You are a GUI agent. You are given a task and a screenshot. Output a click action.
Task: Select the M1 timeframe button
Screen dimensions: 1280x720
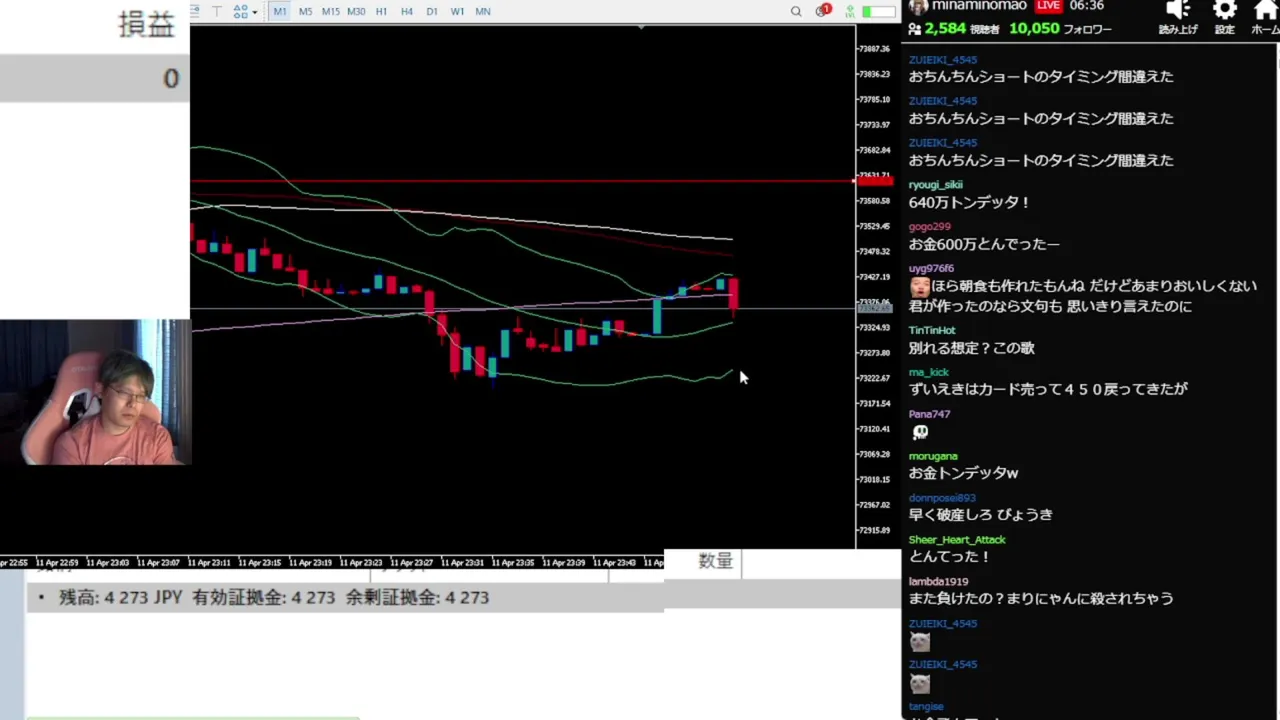click(x=279, y=11)
